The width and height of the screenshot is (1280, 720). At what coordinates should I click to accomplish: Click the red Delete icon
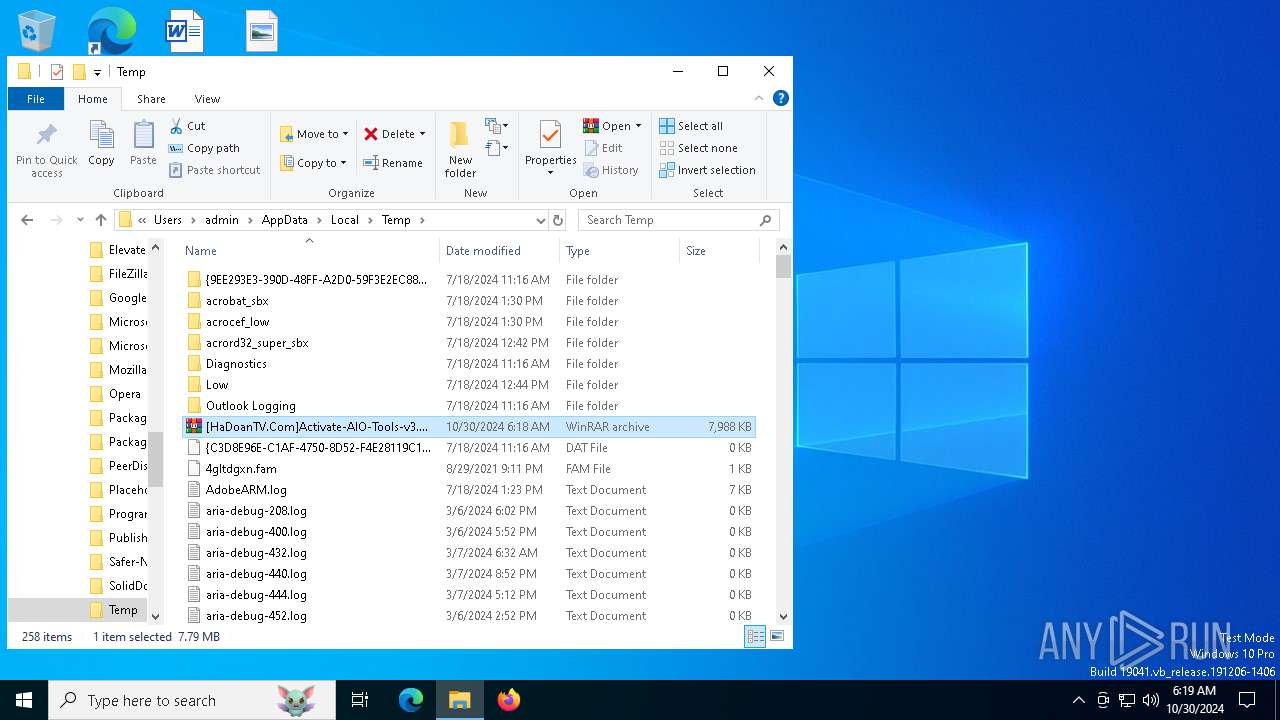pyautogui.click(x=371, y=134)
